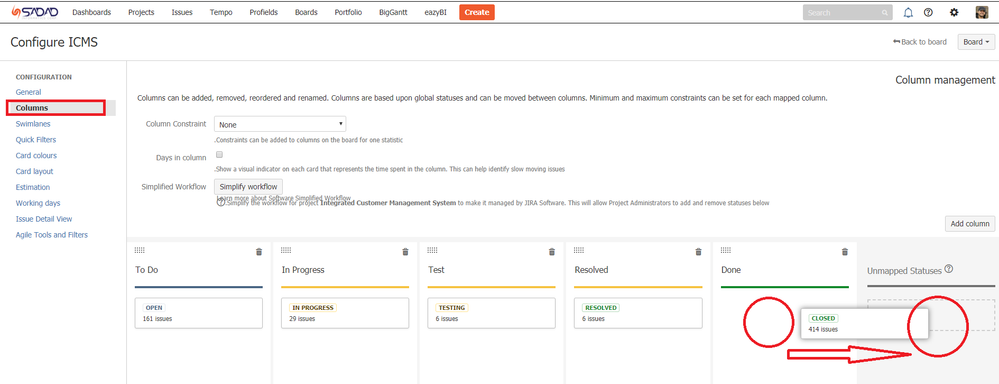Open the Board dropdown button
The width and height of the screenshot is (999, 384).
[976, 42]
